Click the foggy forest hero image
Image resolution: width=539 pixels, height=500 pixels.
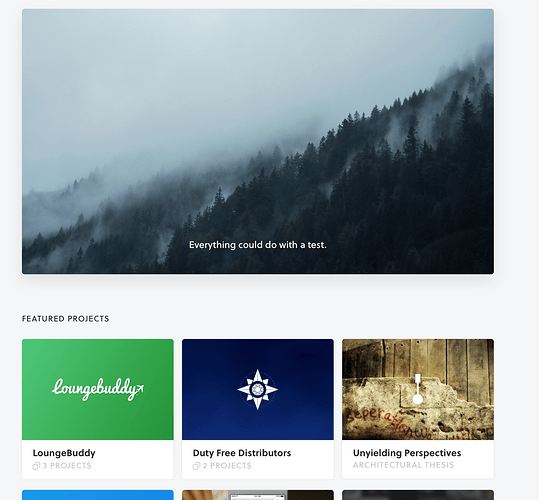[x=258, y=142]
